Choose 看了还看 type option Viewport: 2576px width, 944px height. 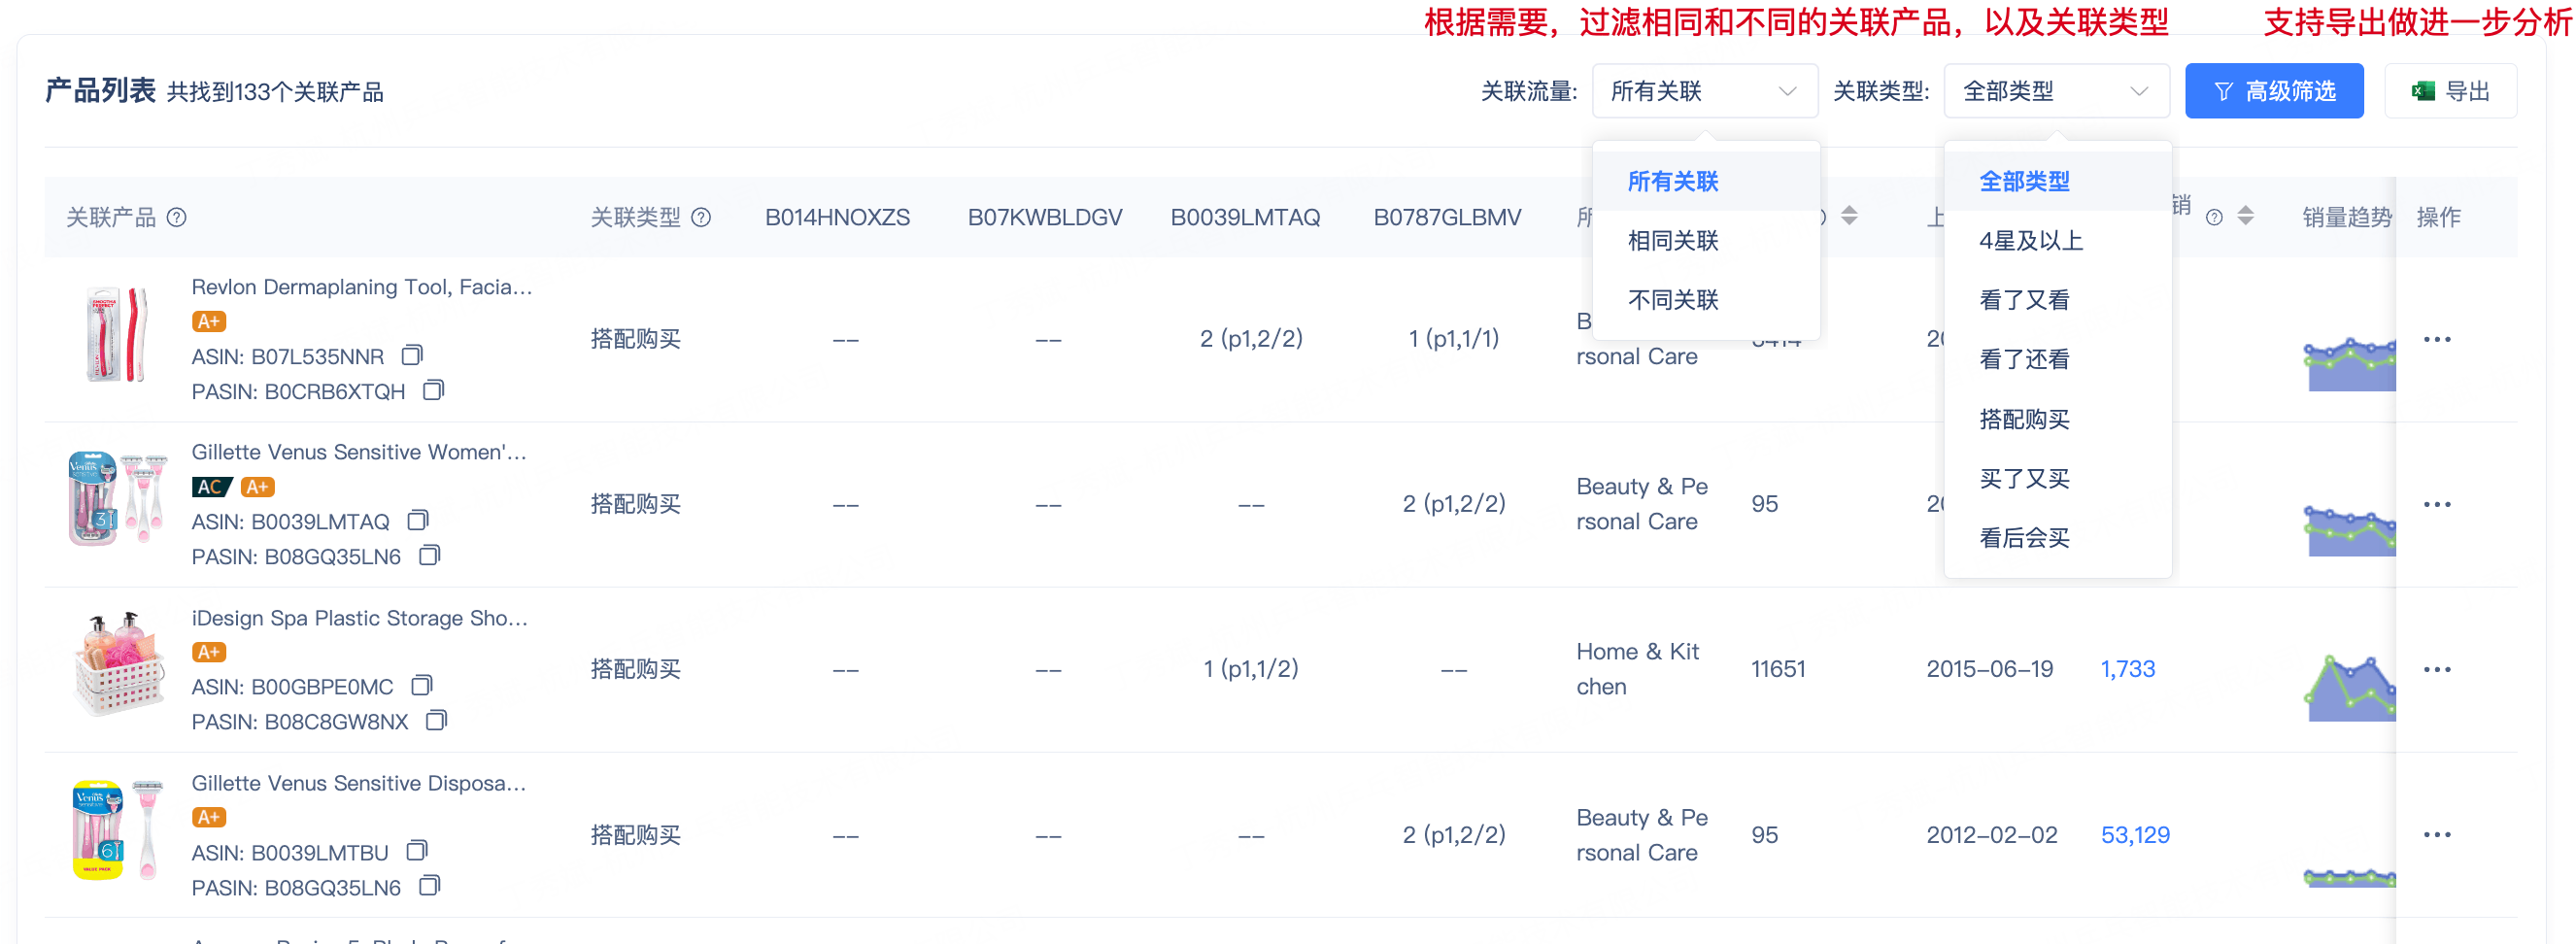pos(2058,359)
